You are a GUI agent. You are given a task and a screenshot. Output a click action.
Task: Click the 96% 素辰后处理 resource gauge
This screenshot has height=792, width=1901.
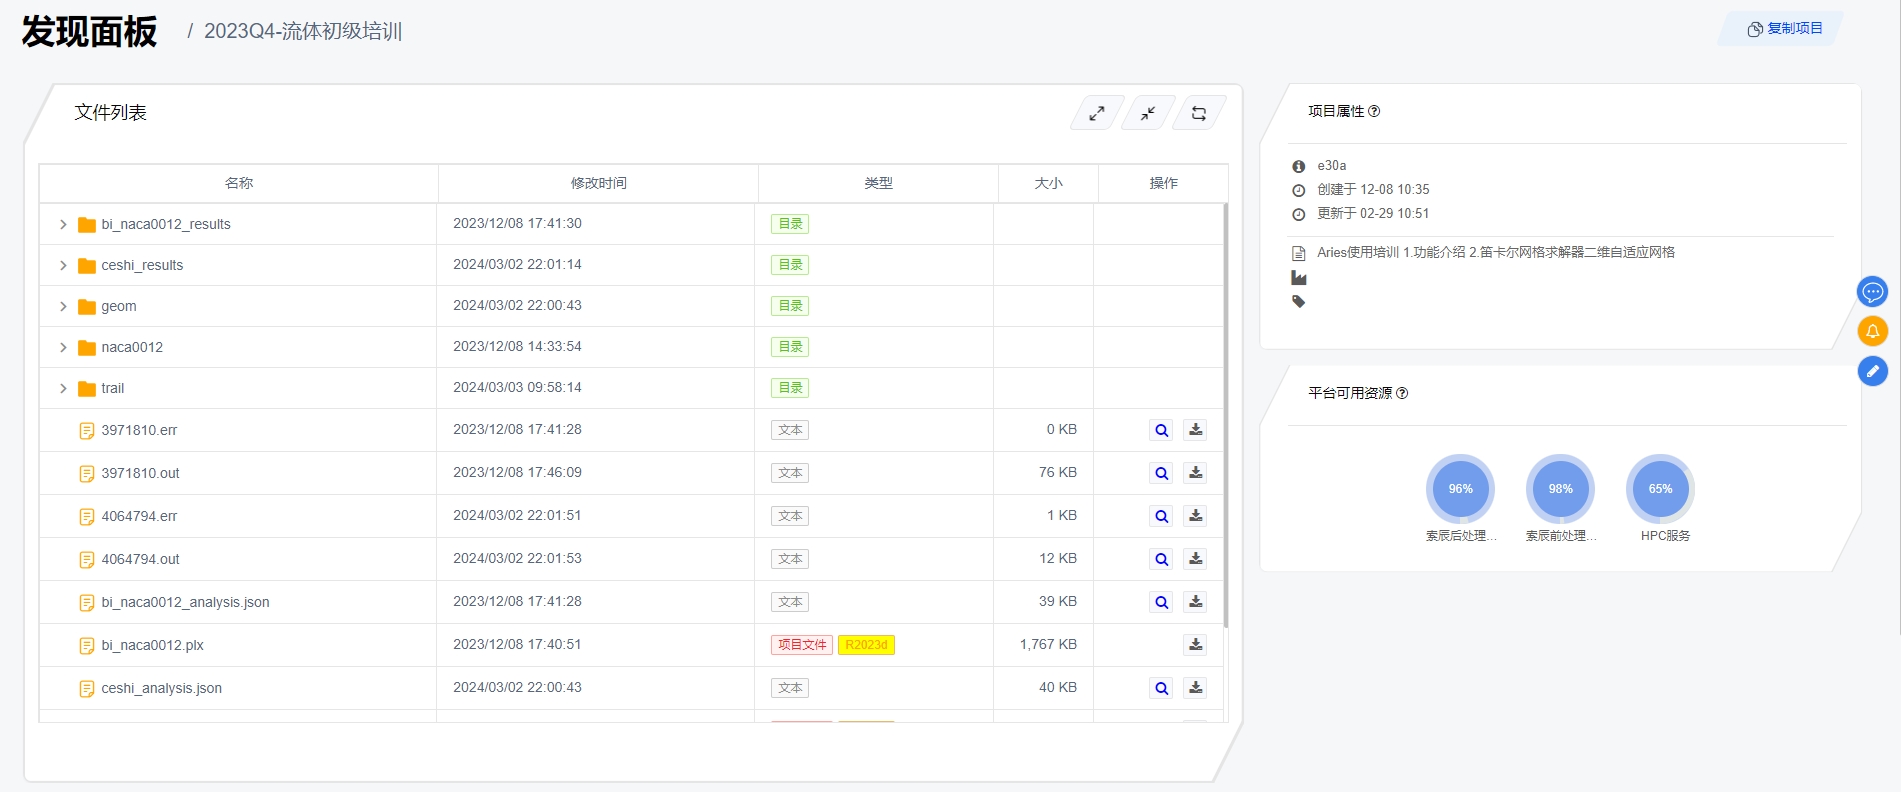(x=1460, y=489)
